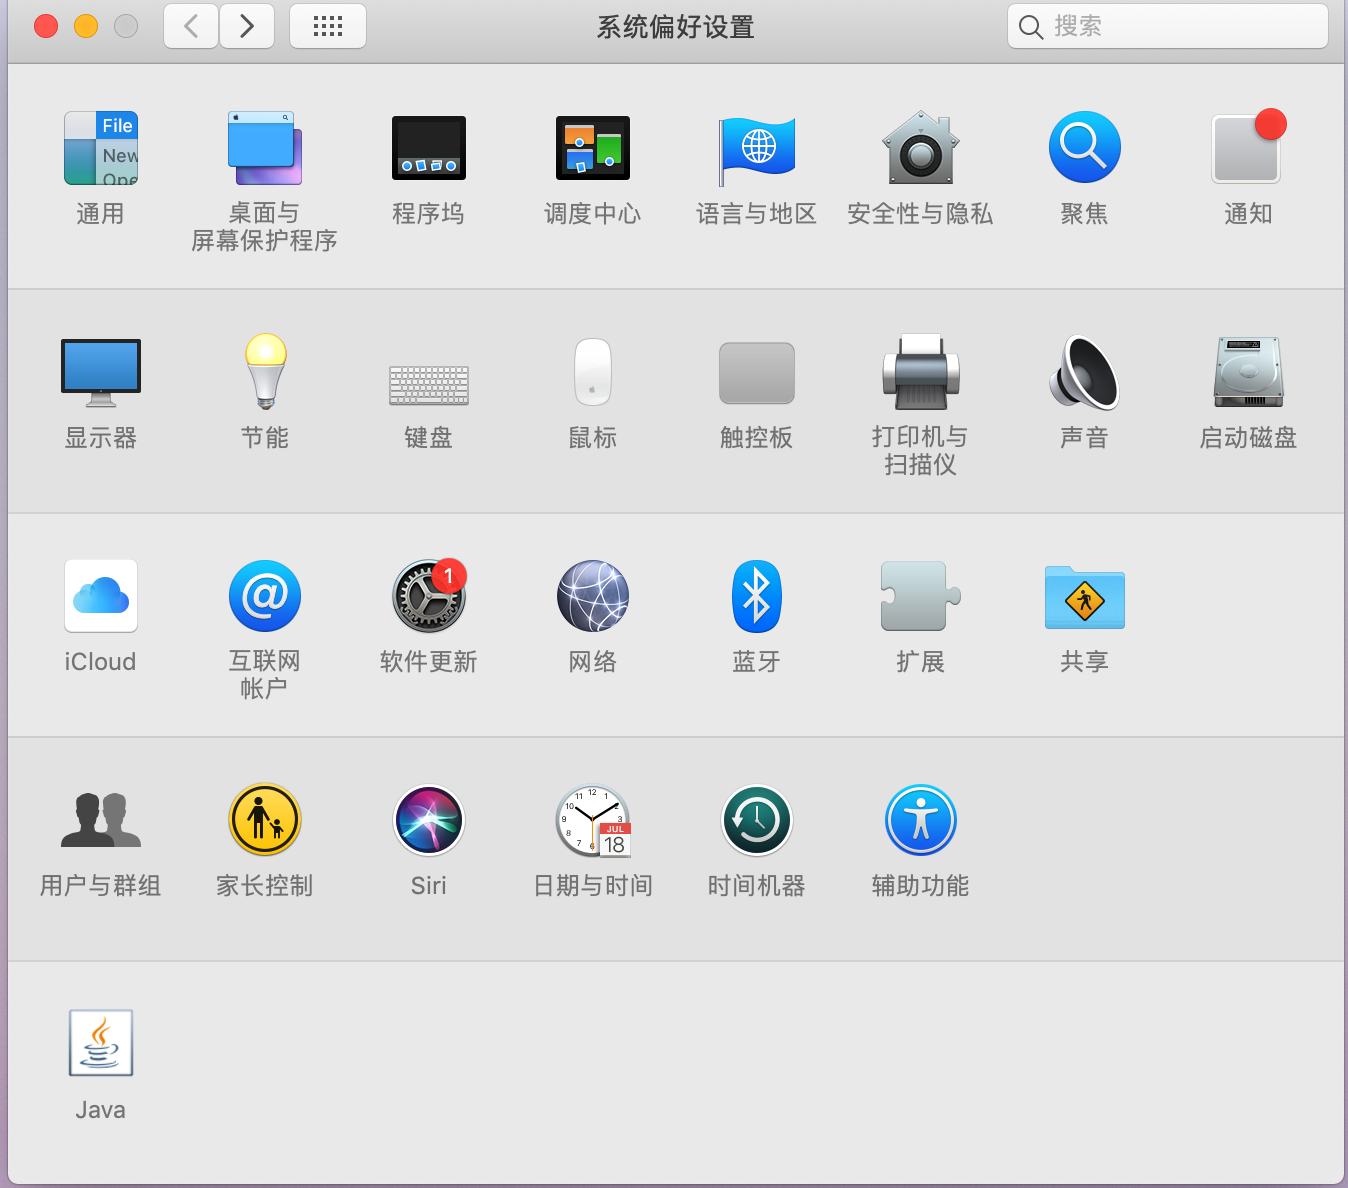Open 打印机与扫描仪 printer icon
This screenshot has width=1348, height=1188.
[921, 372]
